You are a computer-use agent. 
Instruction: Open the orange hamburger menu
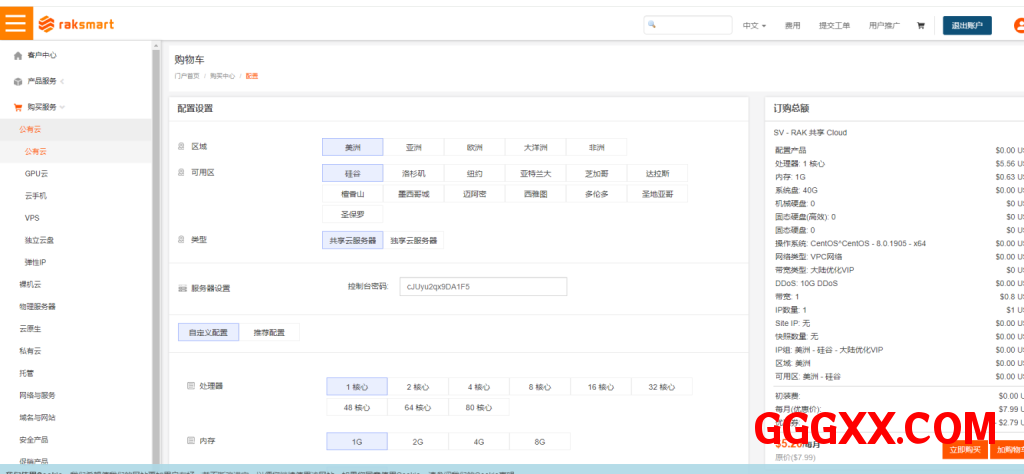pyautogui.click(x=16, y=24)
